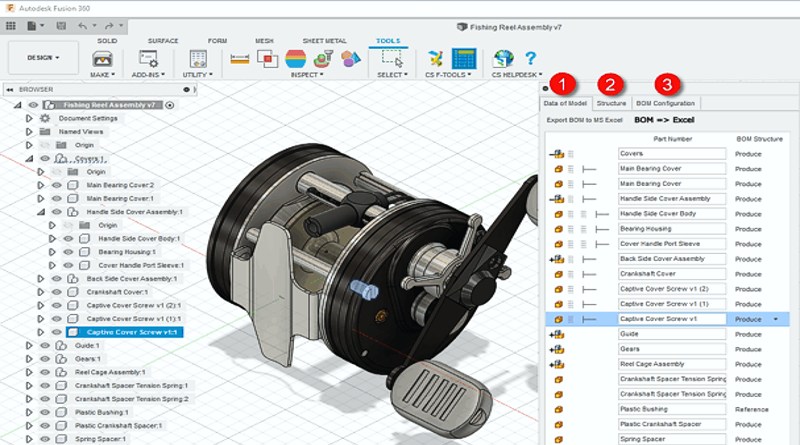Select Captive Cover Screw v1:1 in browser
800x445 pixels.
click(124, 332)
